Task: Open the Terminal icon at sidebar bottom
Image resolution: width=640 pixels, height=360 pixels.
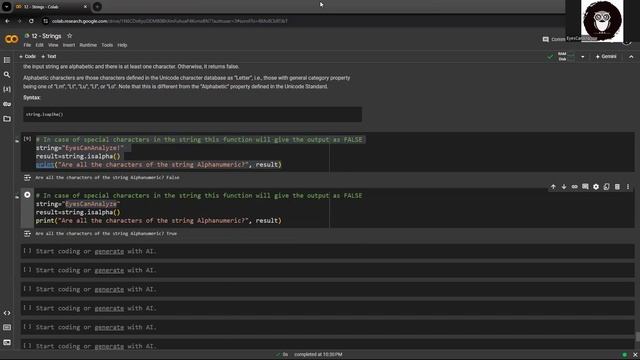Action: pyautogui.click(x=7, y=342)
